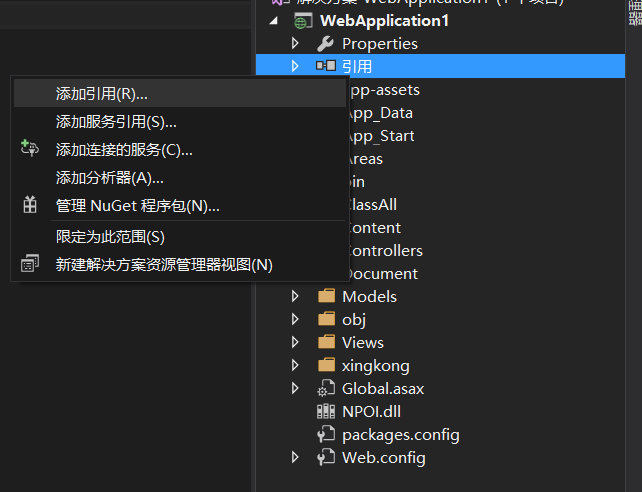Image resolution: width=642 pixels, height=492 pixels.
Task: Click the obj folder icon
Action: 326,318
